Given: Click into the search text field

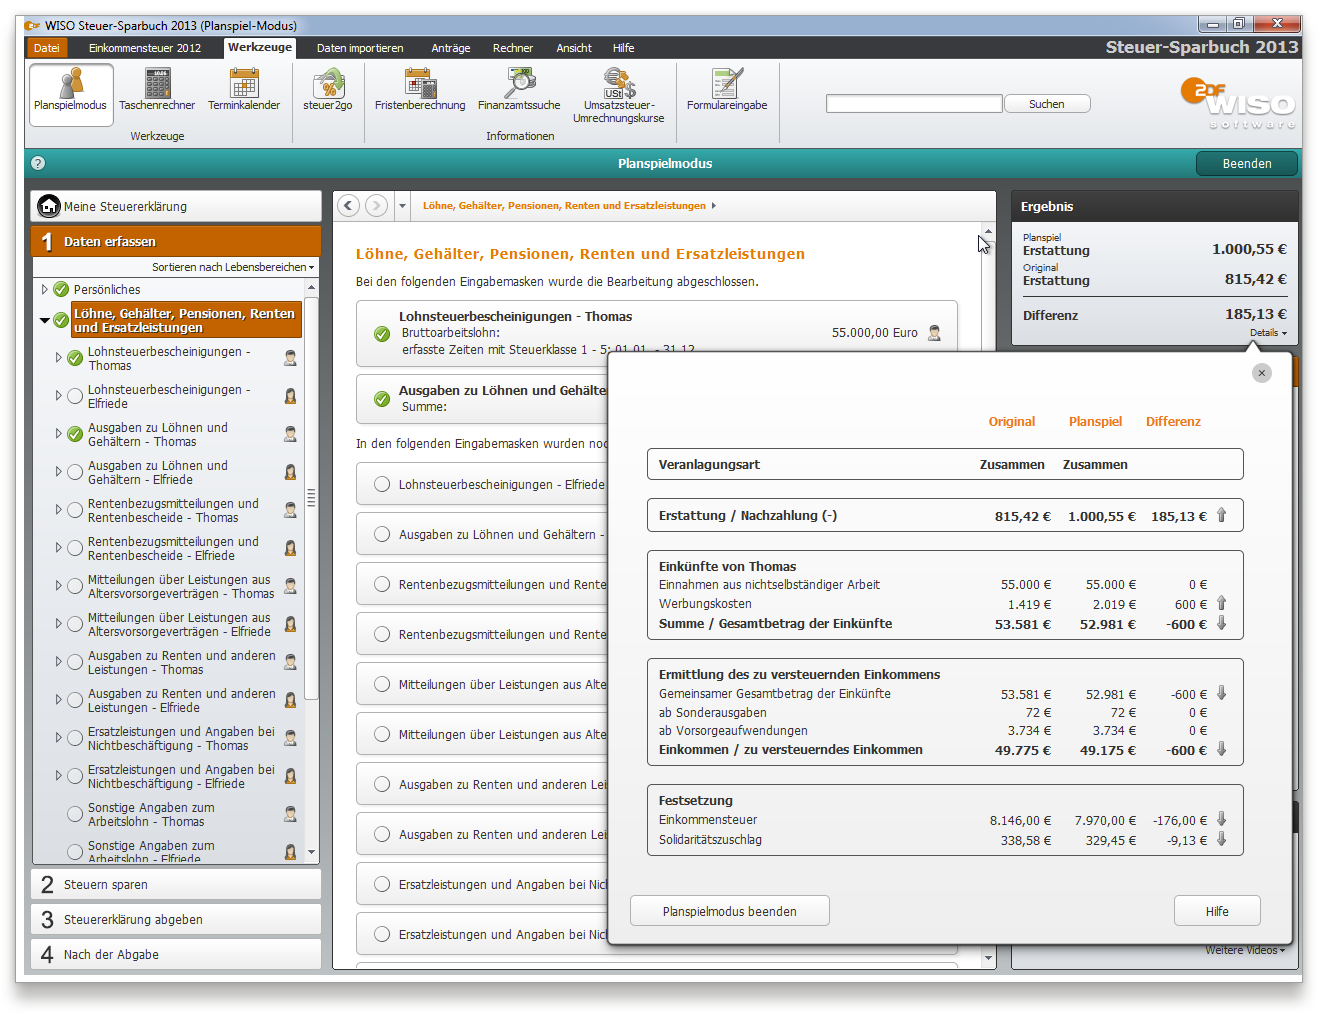Looking at the screenshot, I should coord(913,104).
